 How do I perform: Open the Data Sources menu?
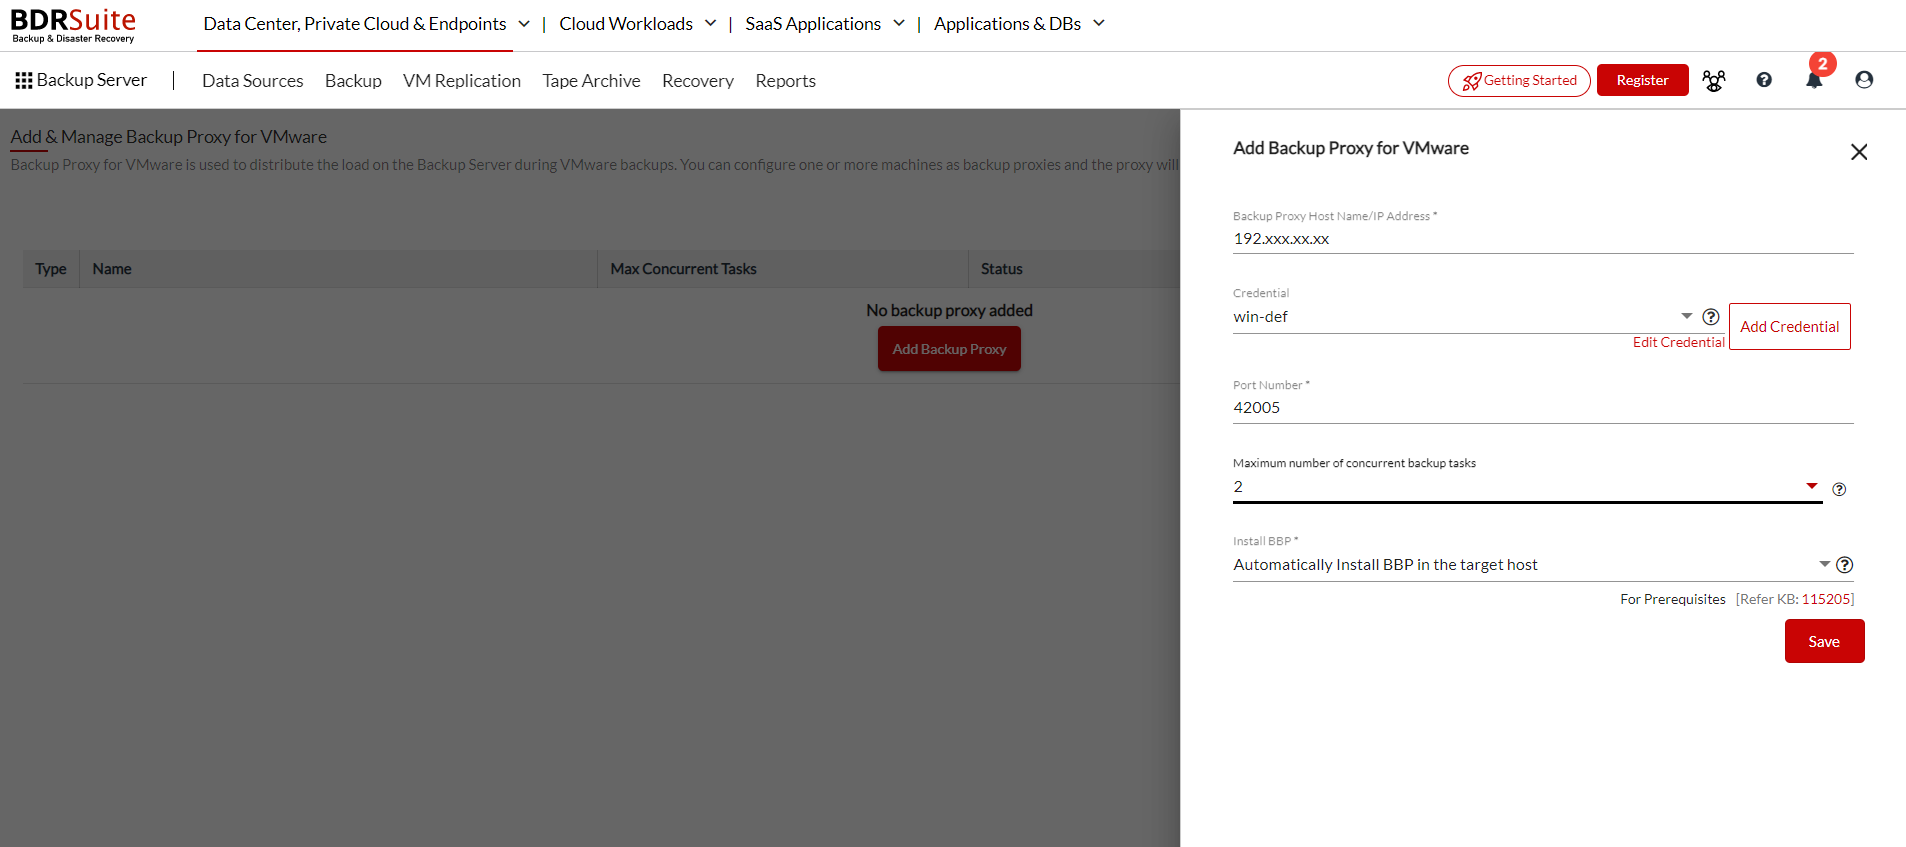(x=253, y=81)
